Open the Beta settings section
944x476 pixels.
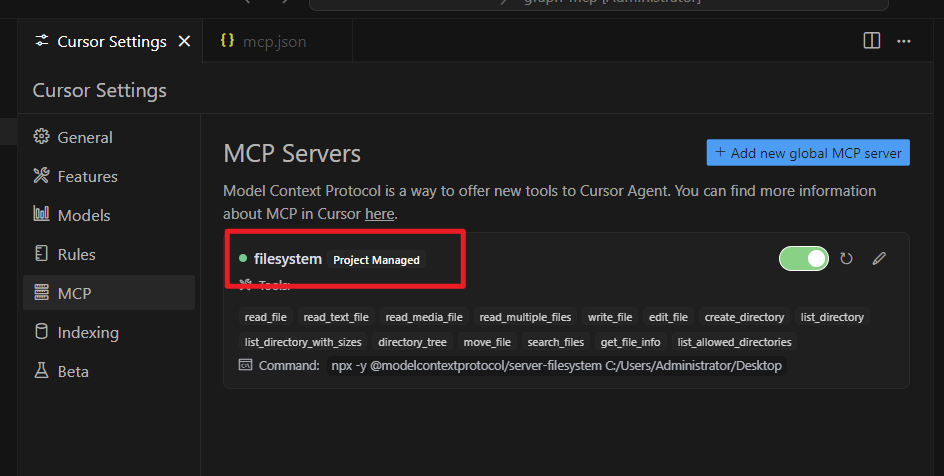point(109,371)
